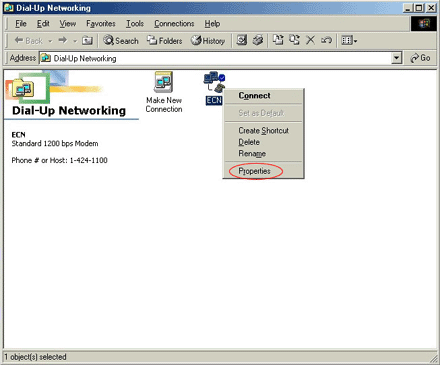
Task: Open the Tools menu
Action: tap(135, 24)
